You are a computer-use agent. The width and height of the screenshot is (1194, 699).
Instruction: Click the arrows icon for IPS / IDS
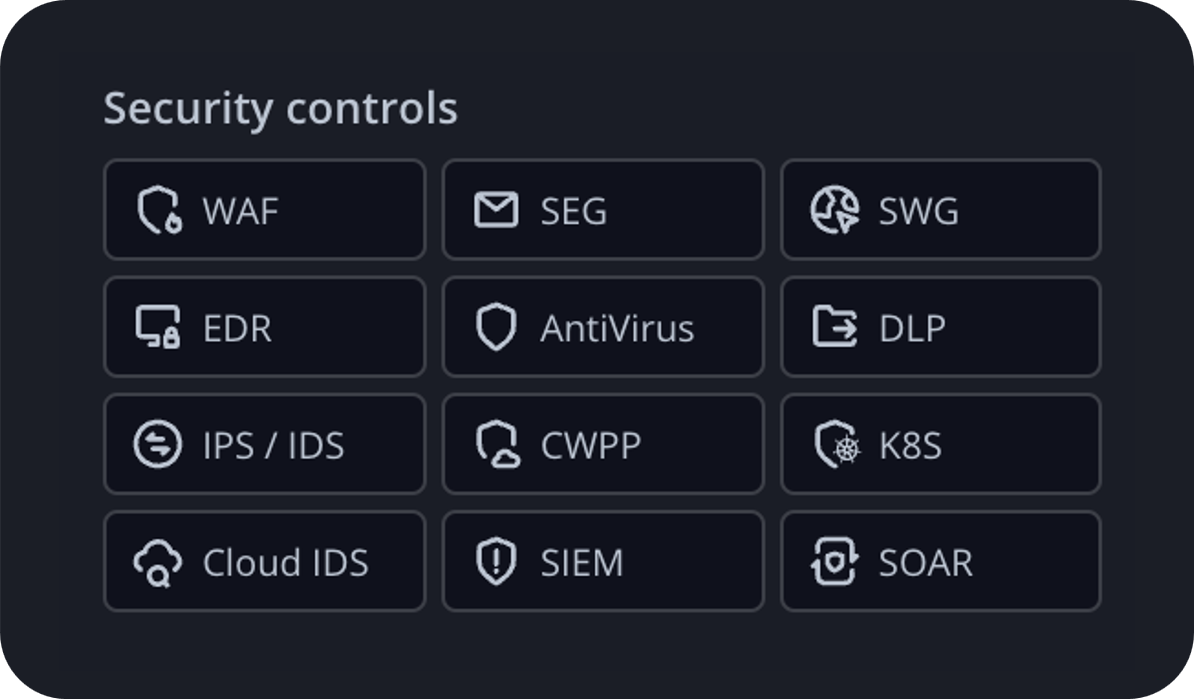click(156, 445)
